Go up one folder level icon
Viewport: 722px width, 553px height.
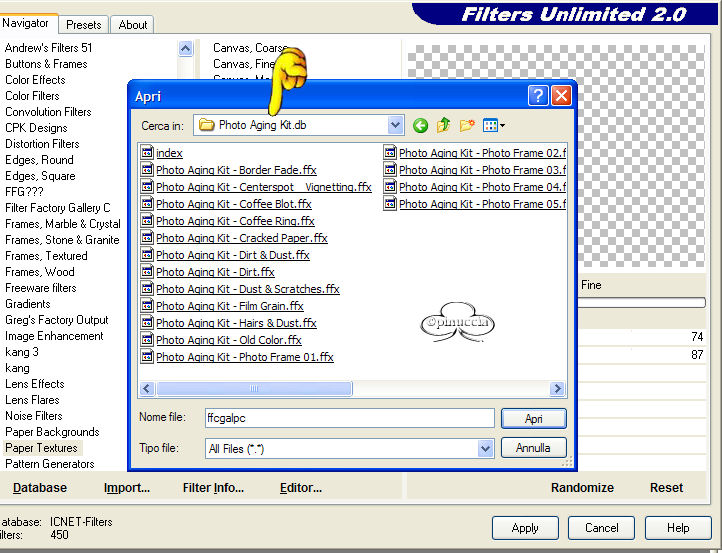coord(443,125)
